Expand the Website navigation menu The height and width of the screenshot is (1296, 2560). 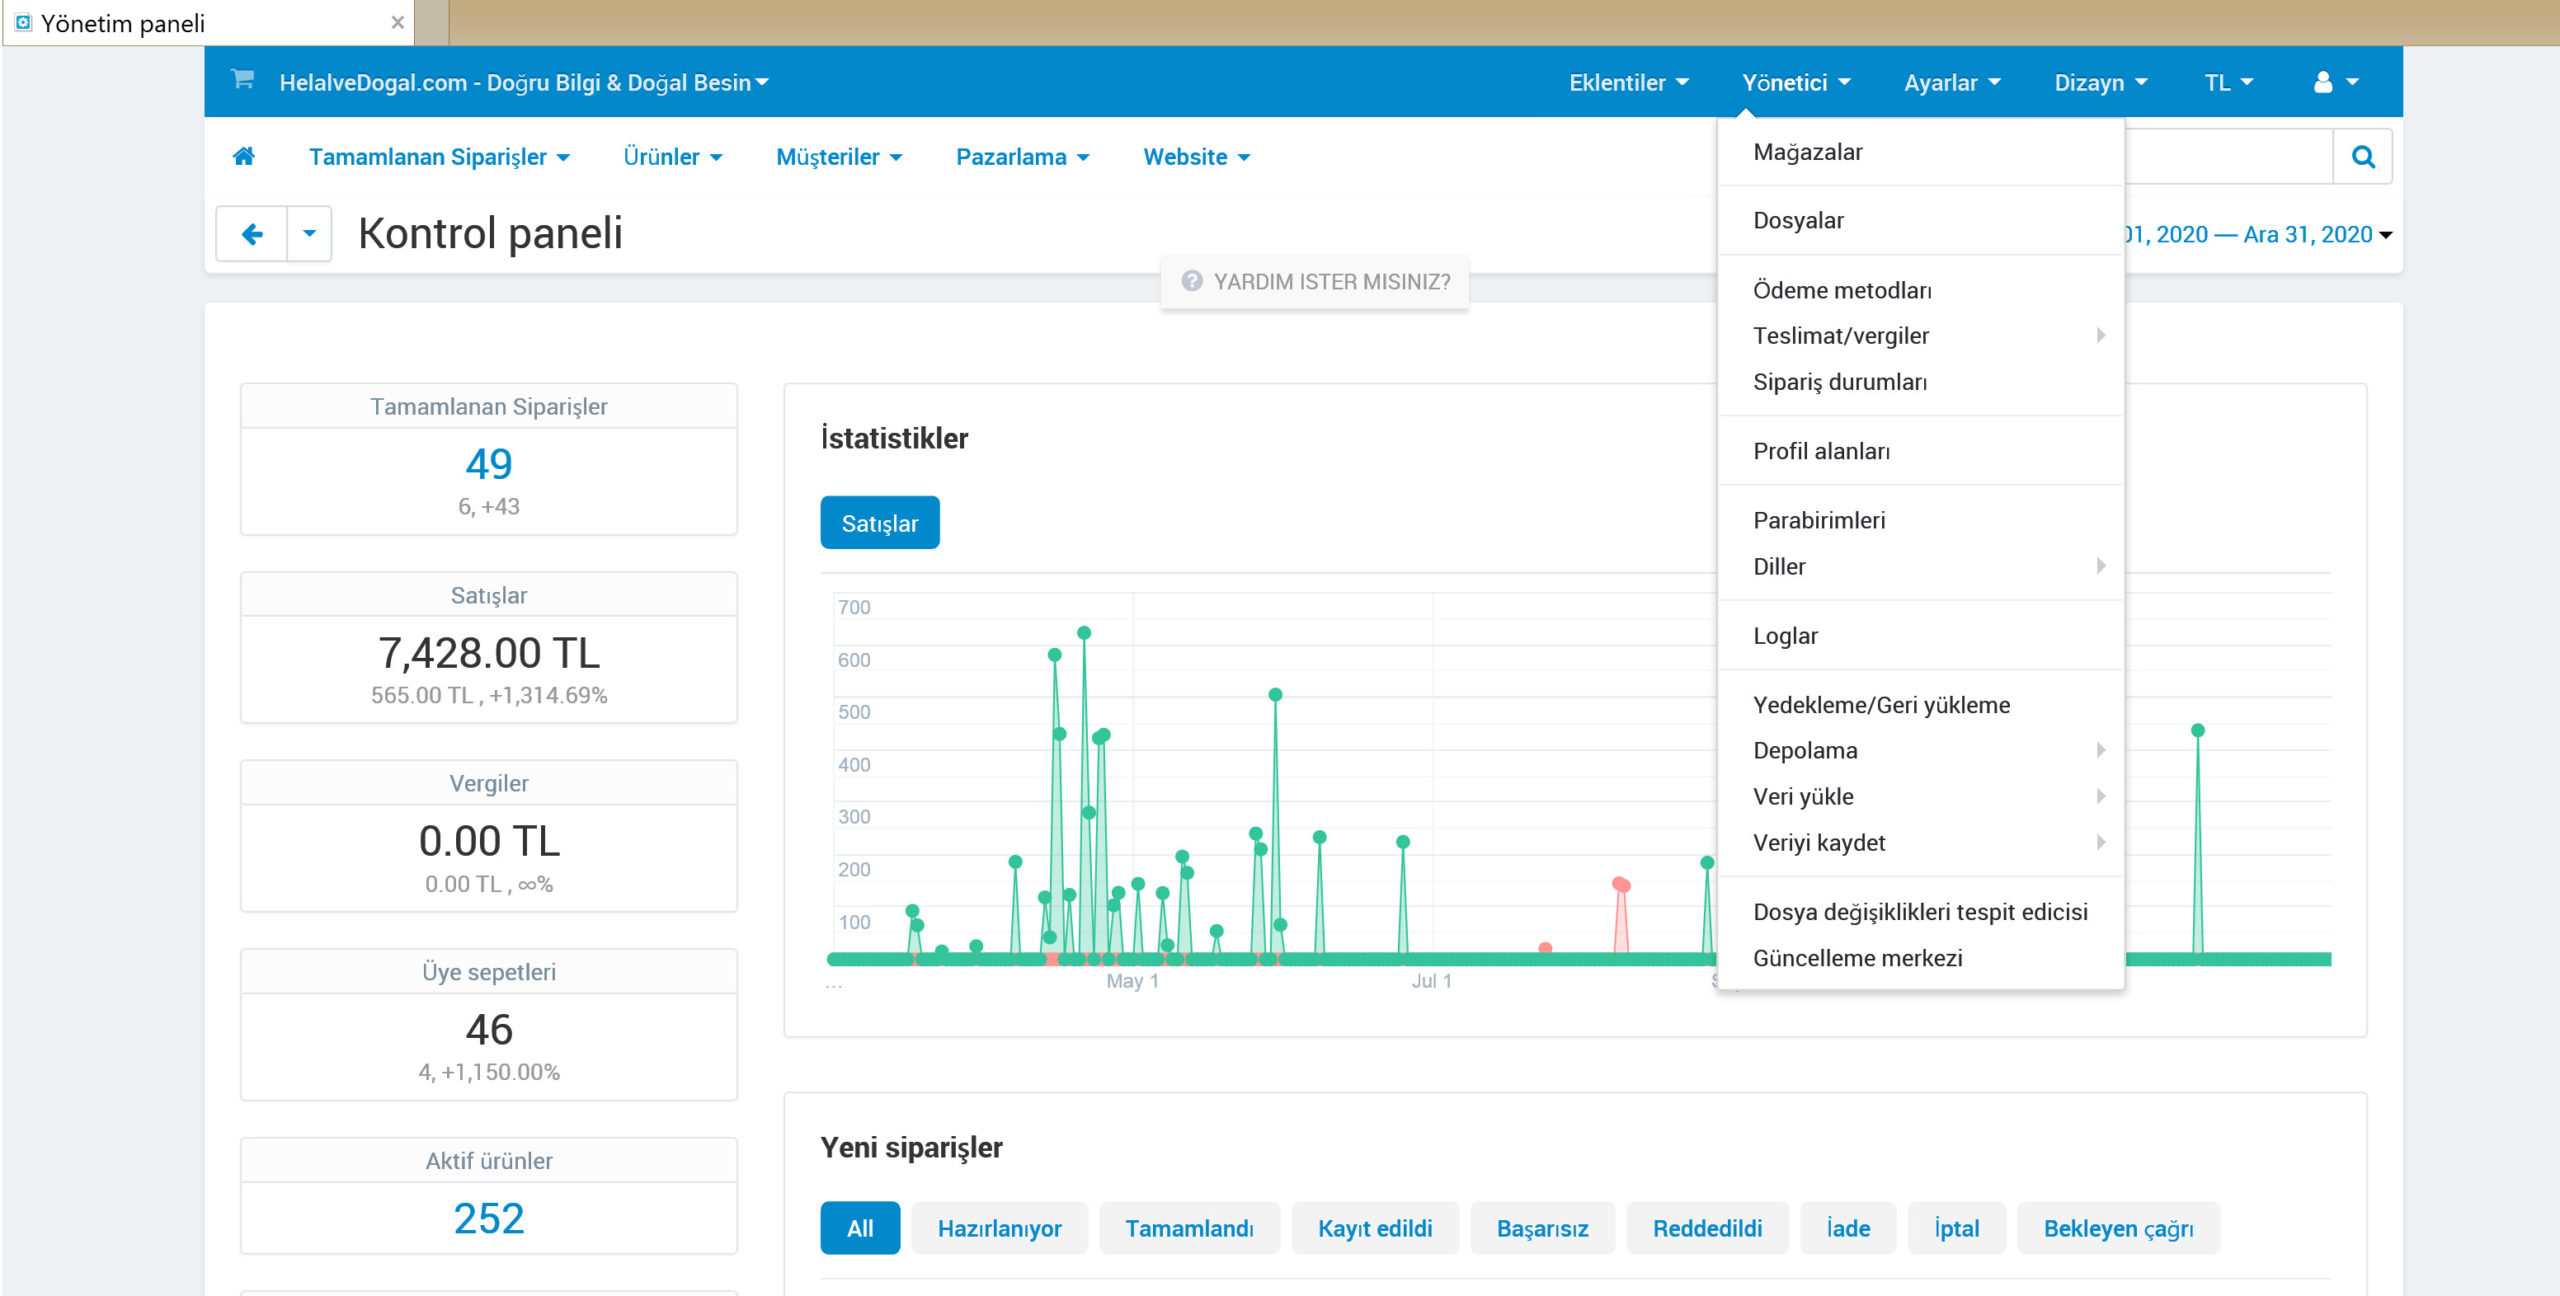[x=1197, y=157]
